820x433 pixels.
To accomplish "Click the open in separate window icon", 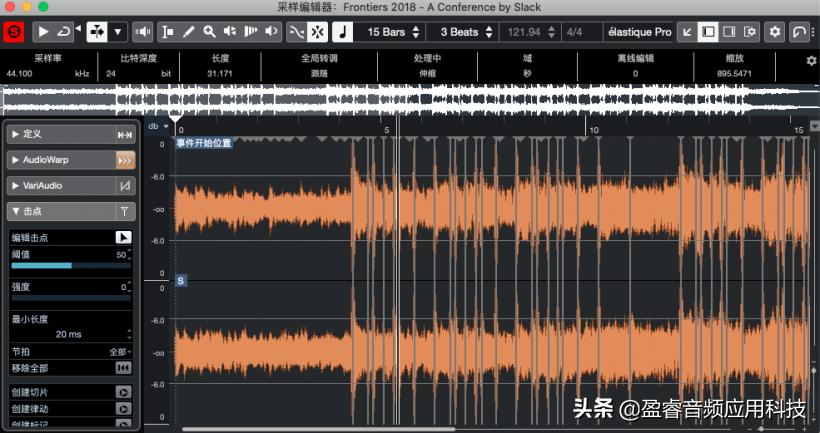I will (x=800, y=32).
